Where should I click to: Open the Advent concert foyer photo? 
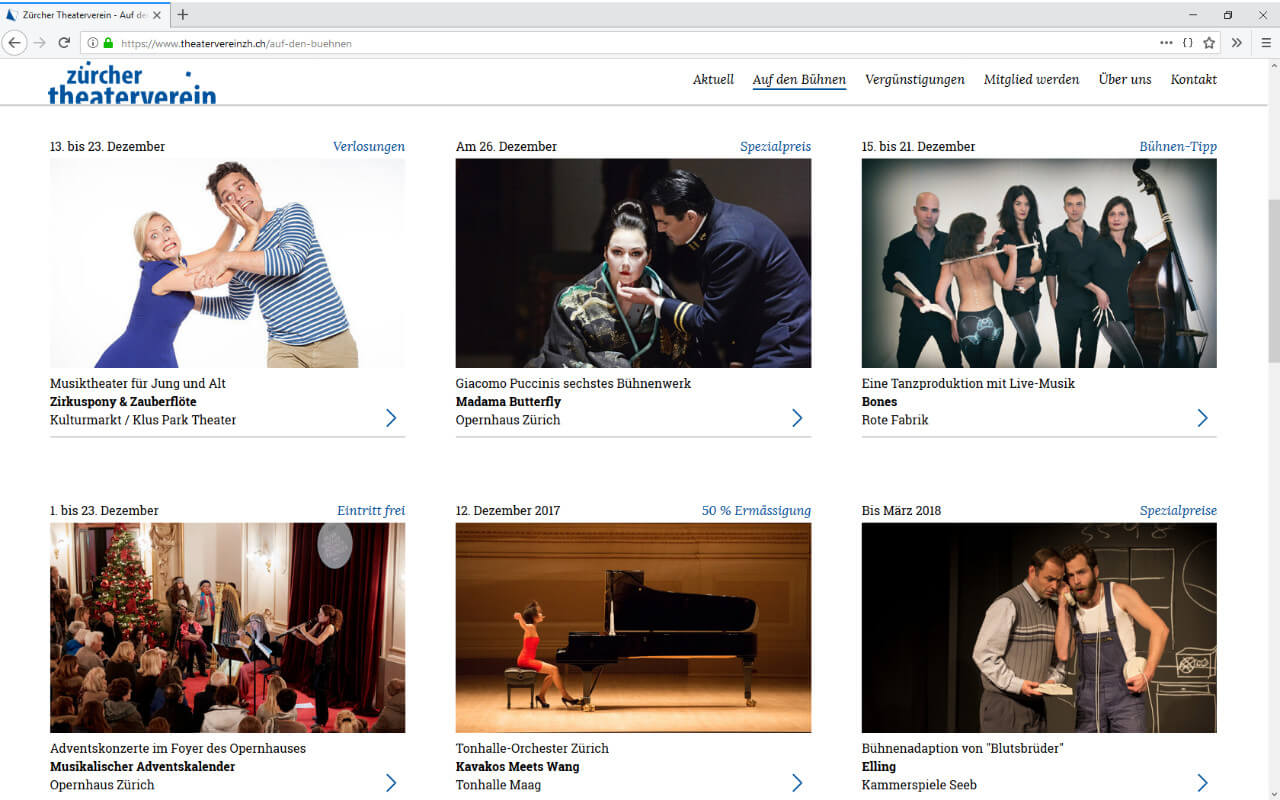coord(228,628)
